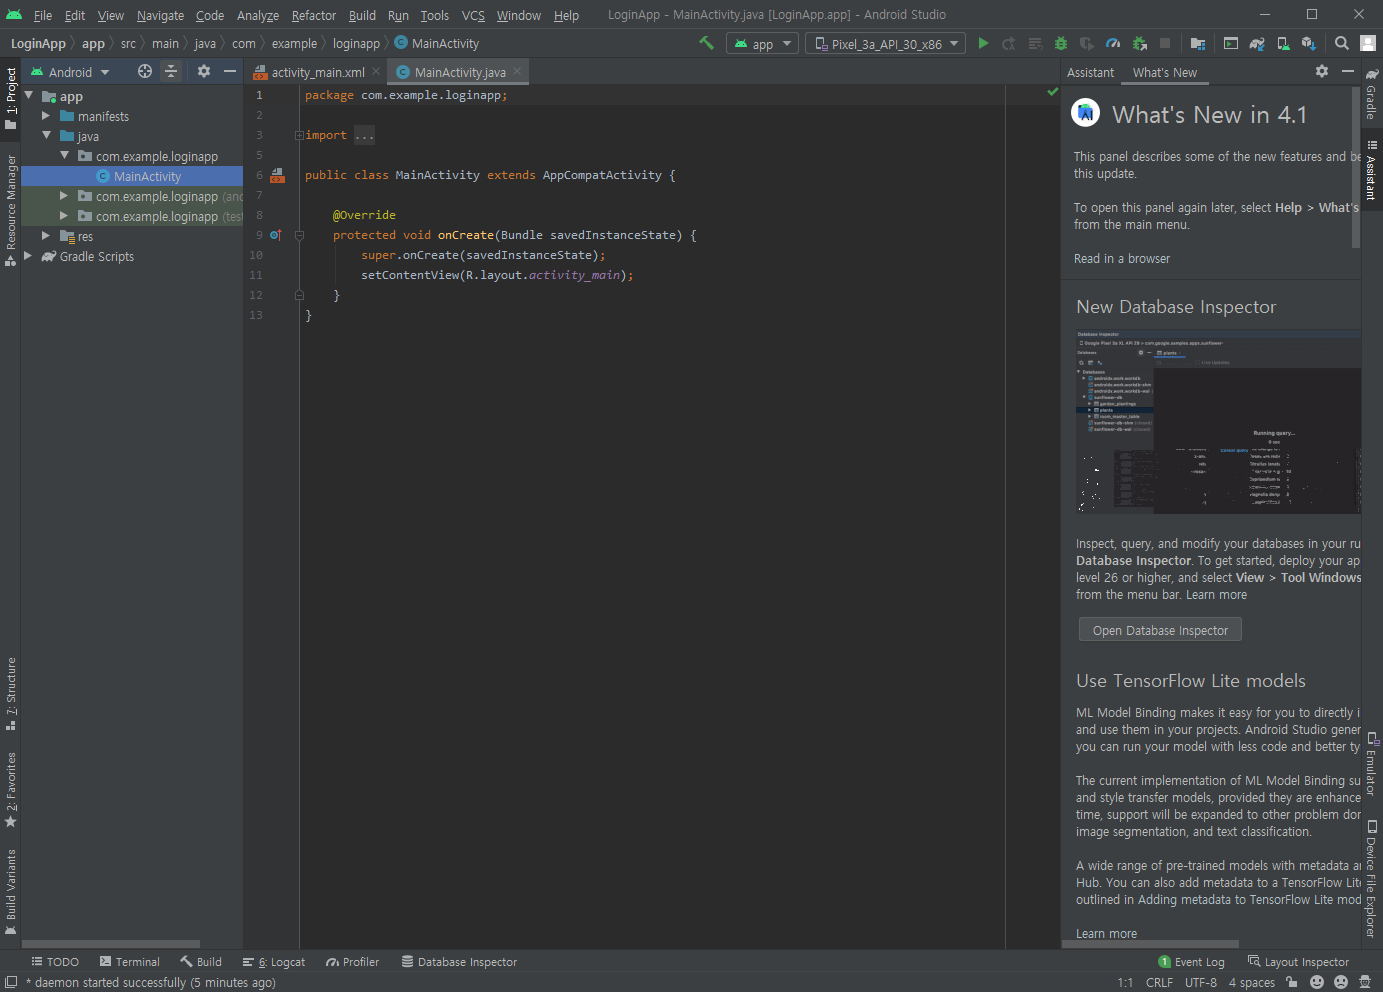Viewport: 1383px width, 992px height.
Task: Click the Debug app bug icon
Action: pyautogui.click(x=1061, y=43)
